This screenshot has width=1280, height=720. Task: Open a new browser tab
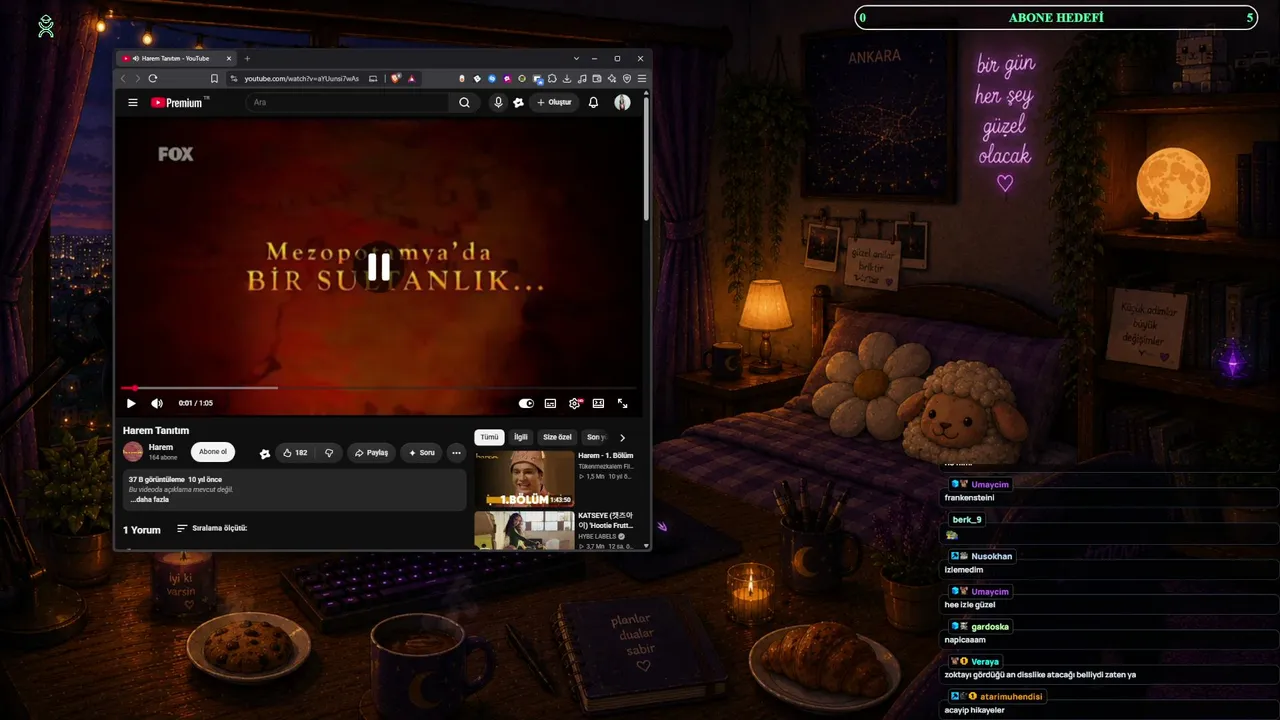pyautogui.click(x=247, y=59)
